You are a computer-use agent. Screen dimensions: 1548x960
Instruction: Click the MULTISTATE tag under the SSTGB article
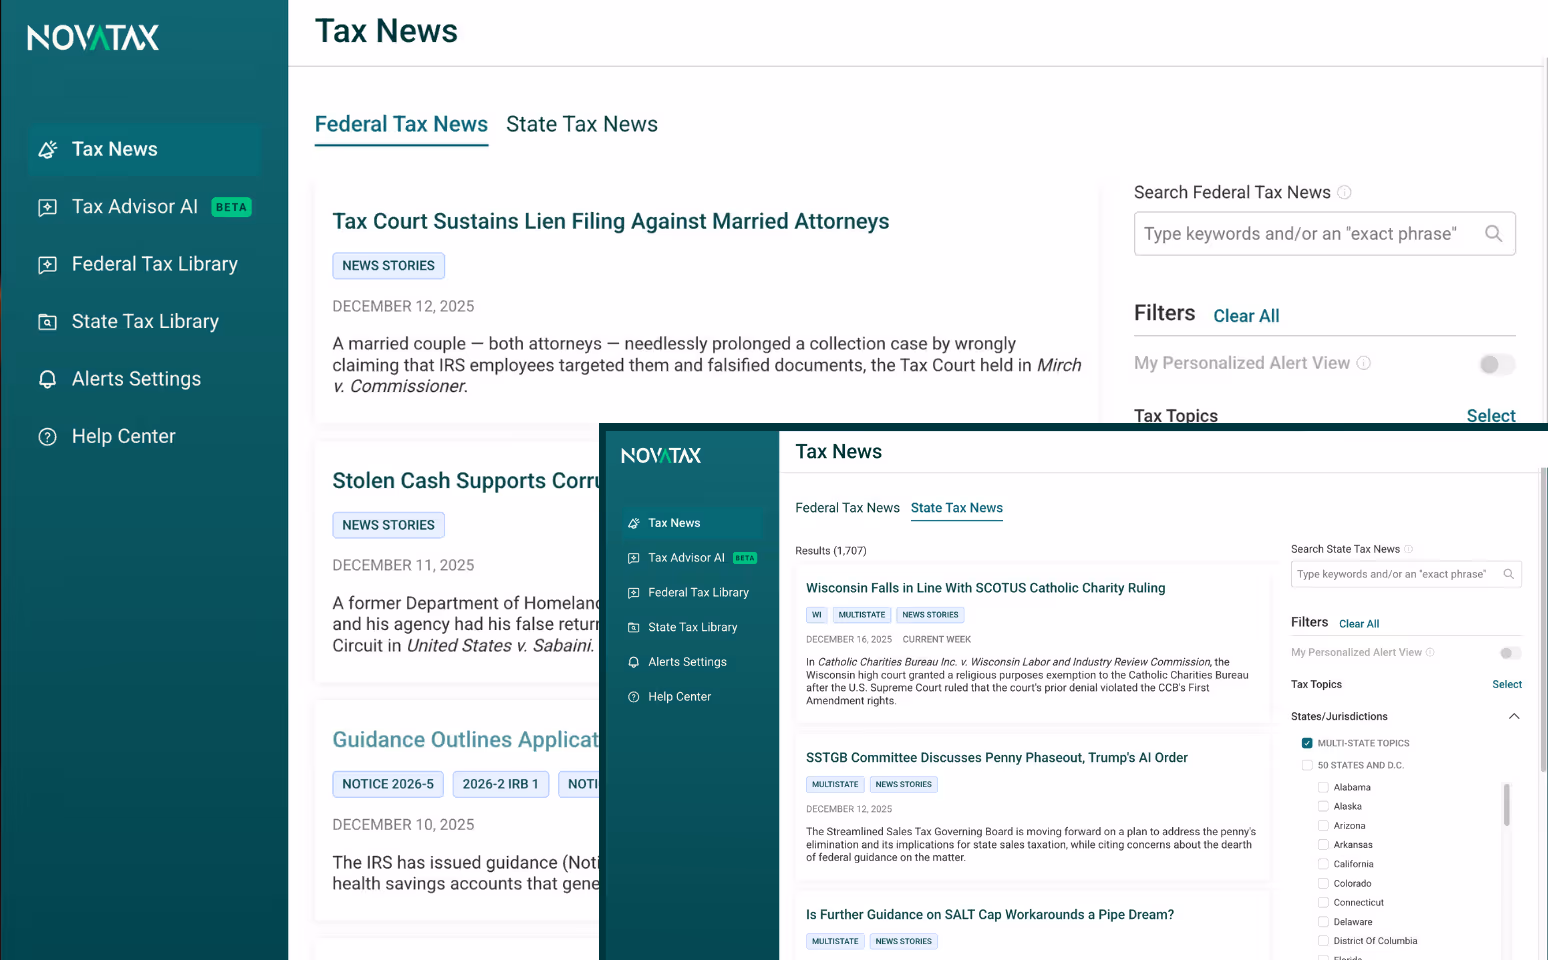coord(835,785)
